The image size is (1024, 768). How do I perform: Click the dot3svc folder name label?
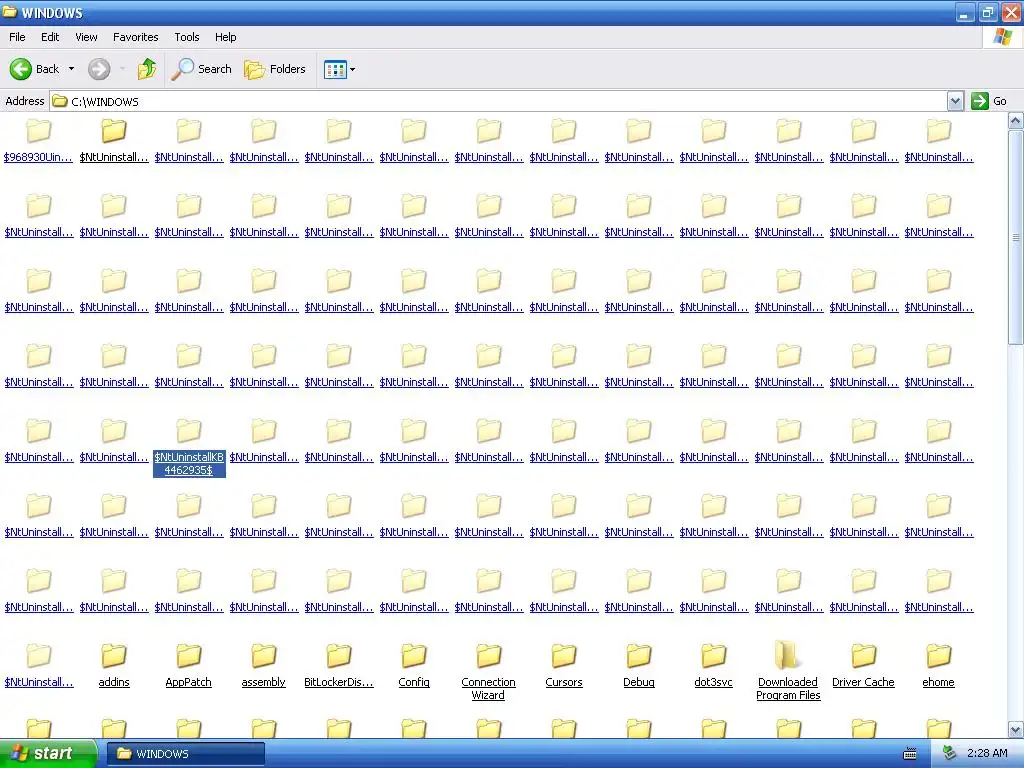(714, 682)
